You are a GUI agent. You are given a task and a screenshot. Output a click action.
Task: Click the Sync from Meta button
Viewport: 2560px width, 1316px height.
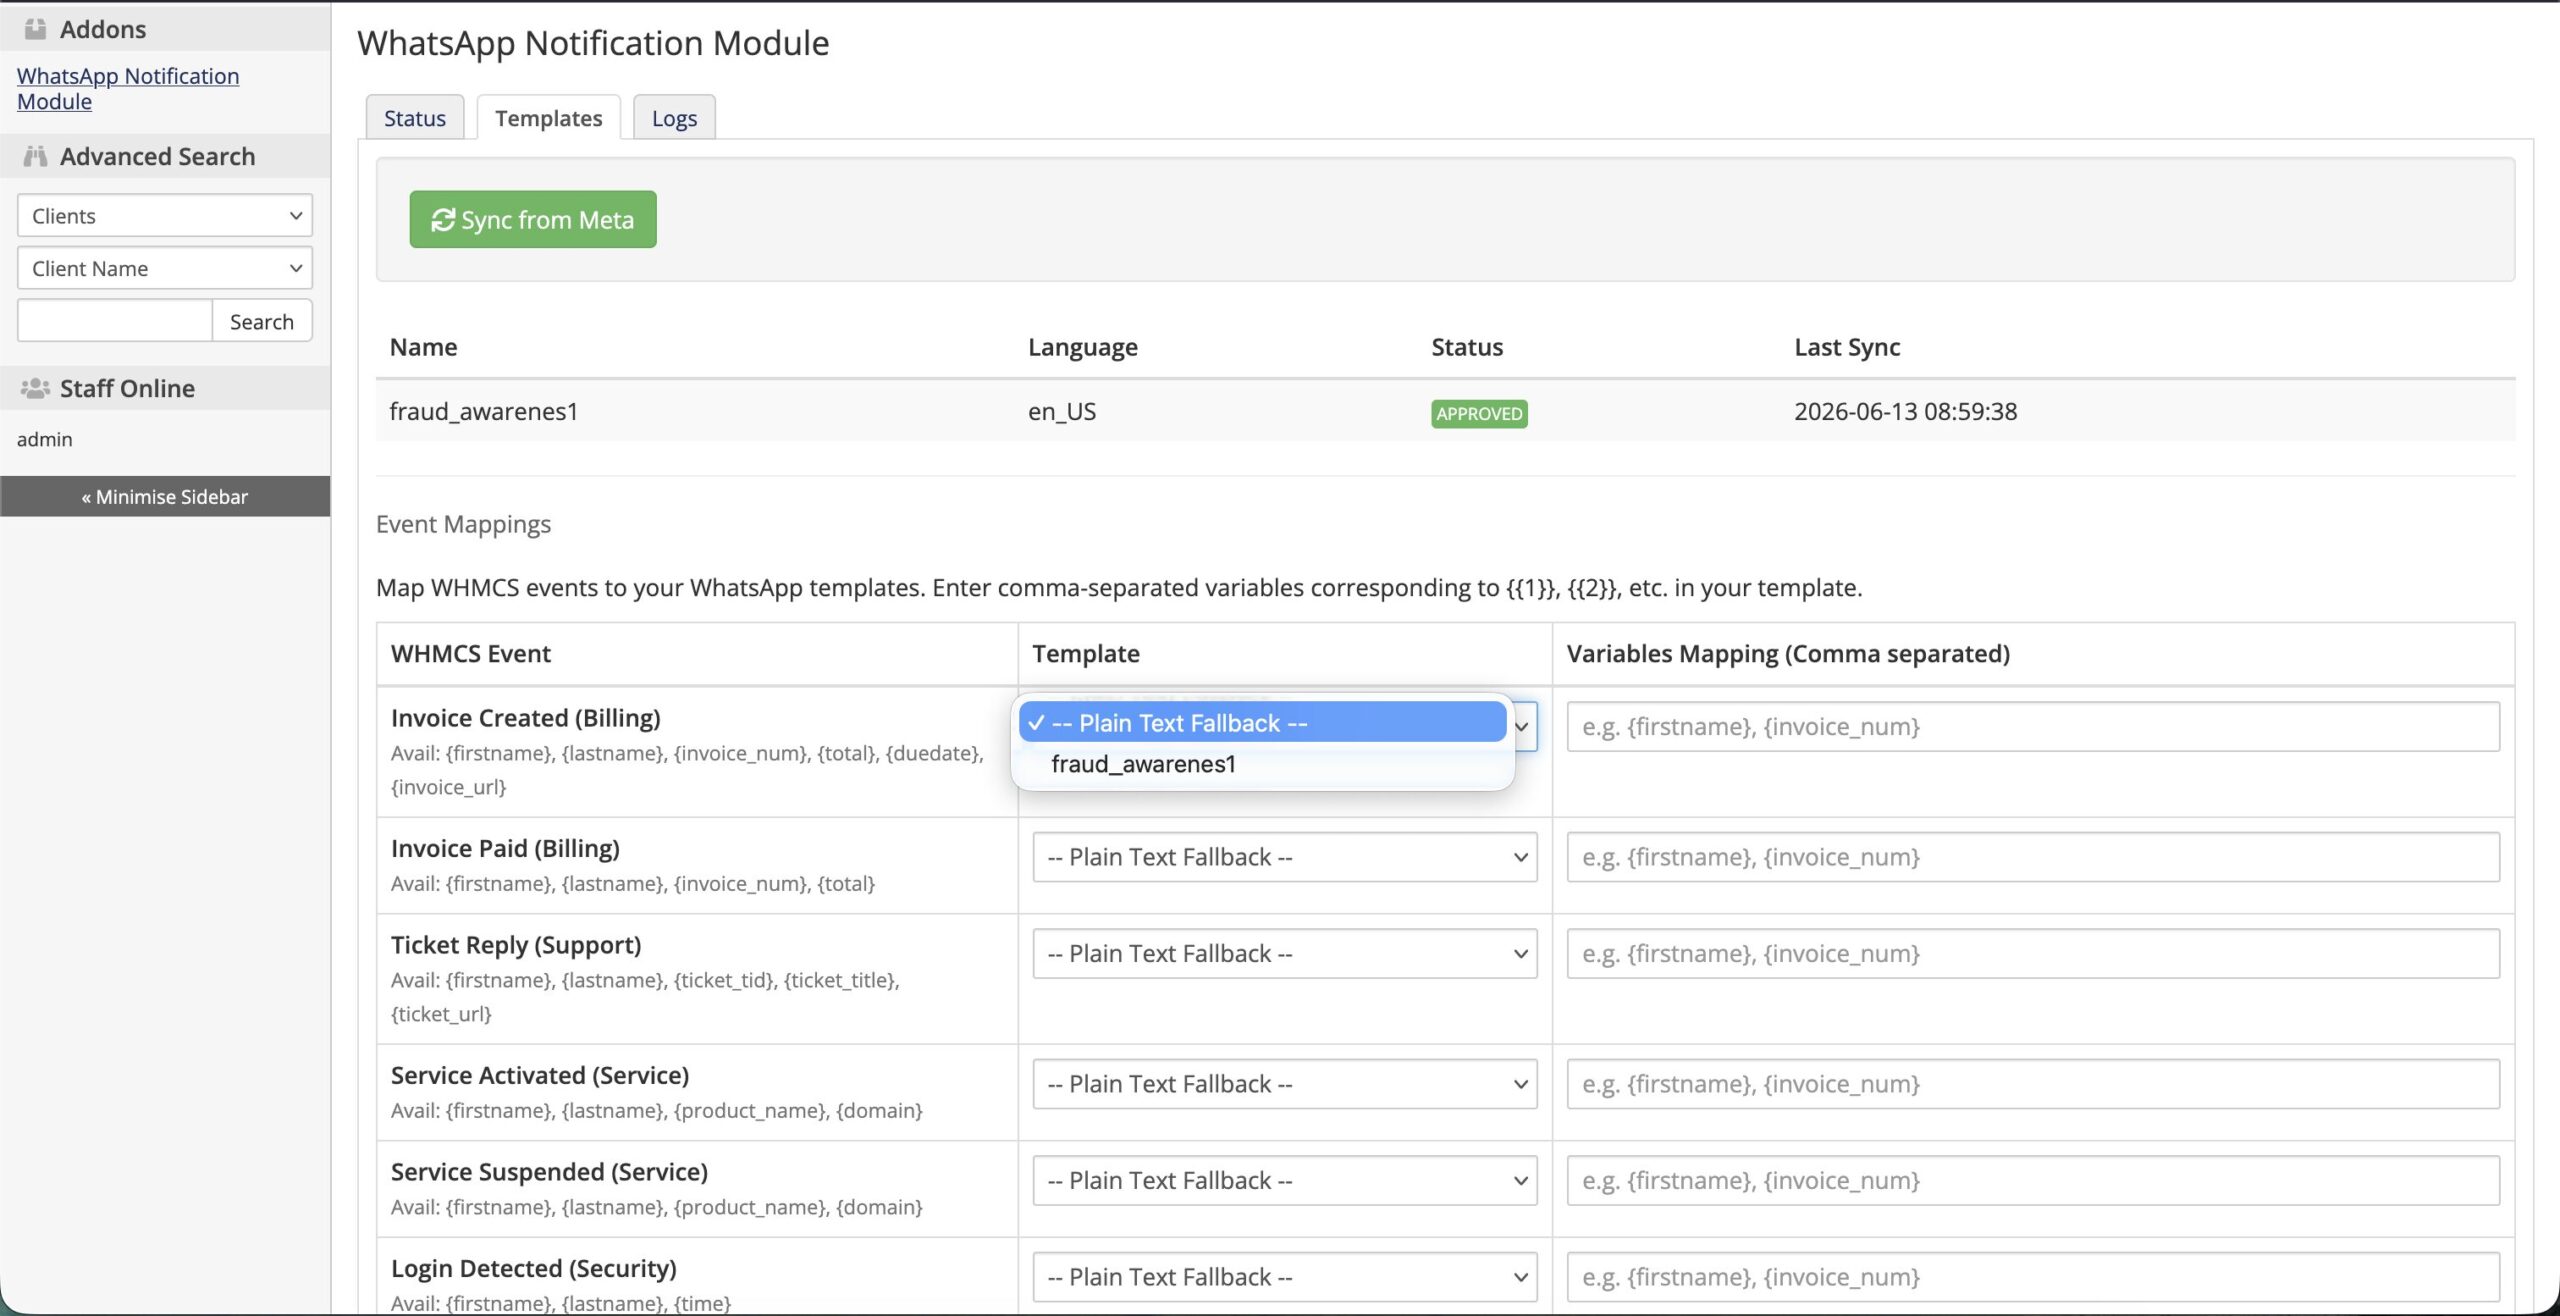tap(533, 219)
